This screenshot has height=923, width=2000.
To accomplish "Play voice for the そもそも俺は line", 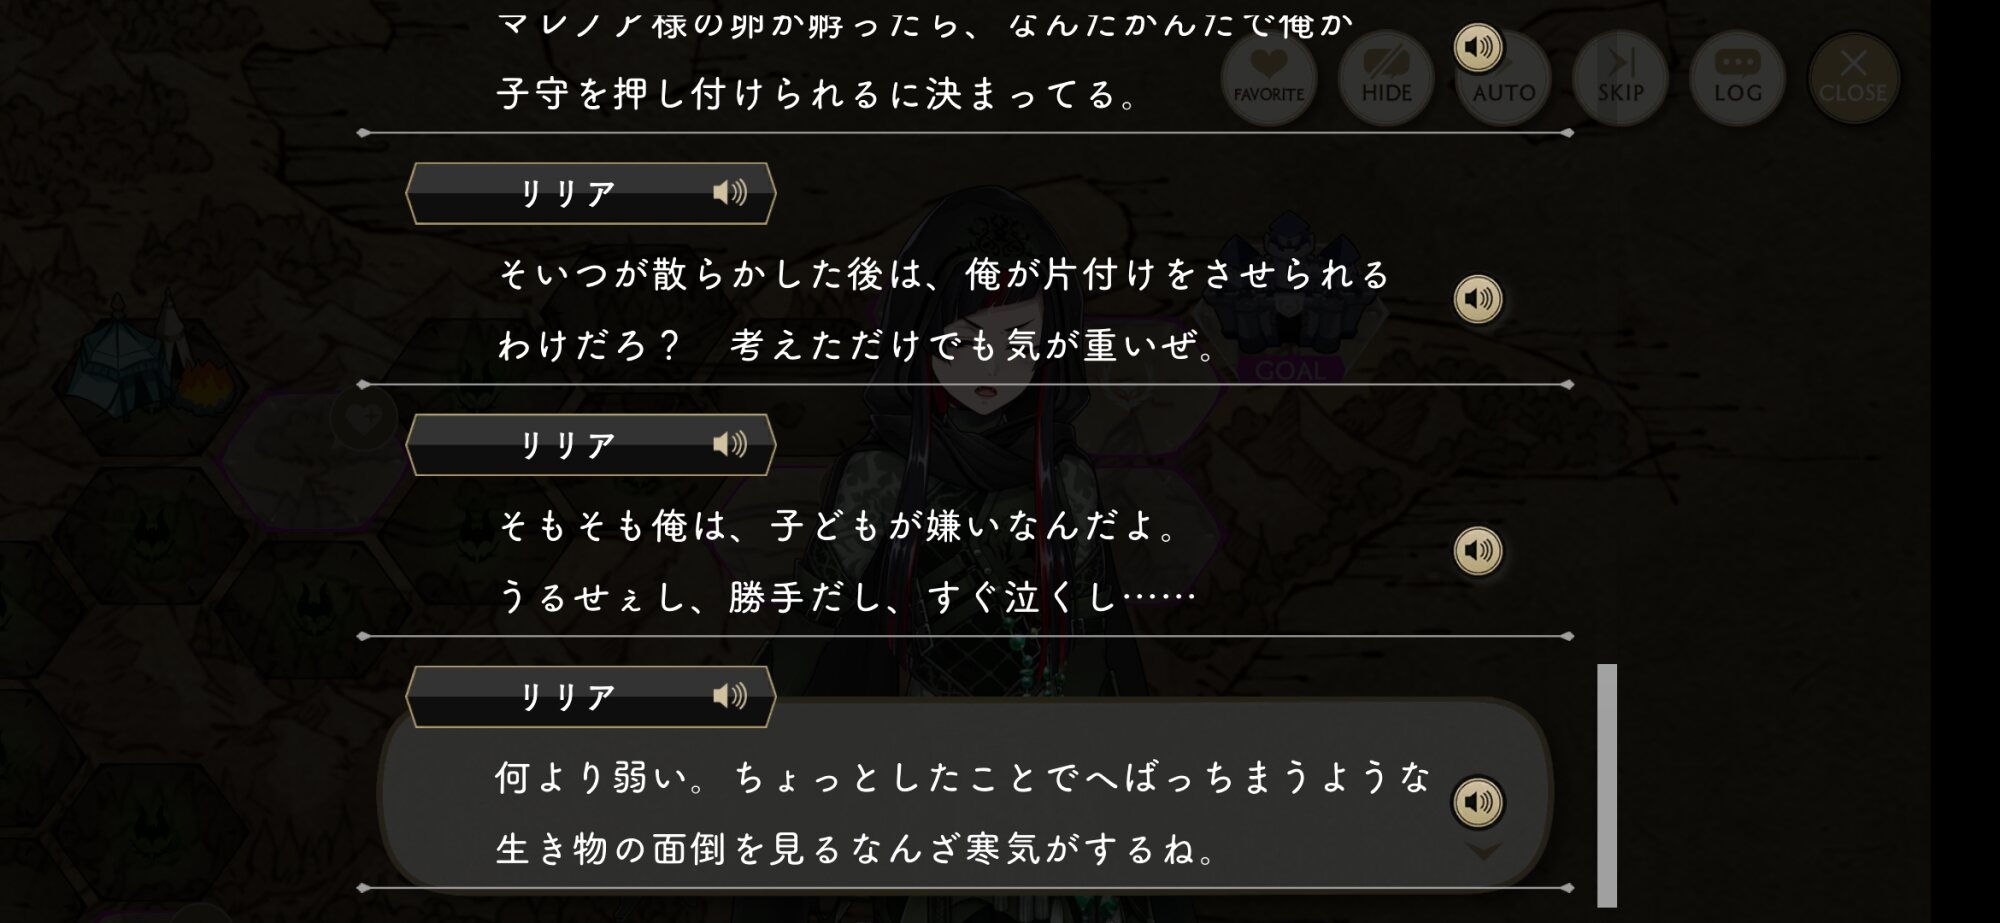I will point(1477,550).
